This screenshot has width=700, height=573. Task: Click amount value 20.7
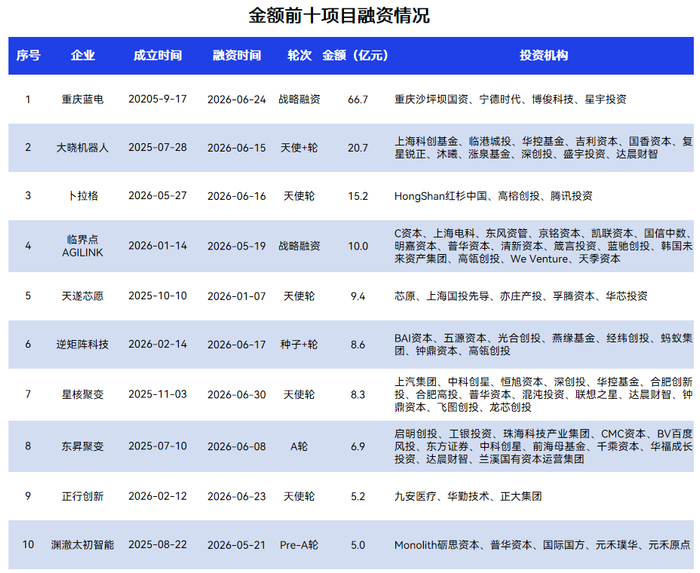pyautogui.click(x=358, y=147)
